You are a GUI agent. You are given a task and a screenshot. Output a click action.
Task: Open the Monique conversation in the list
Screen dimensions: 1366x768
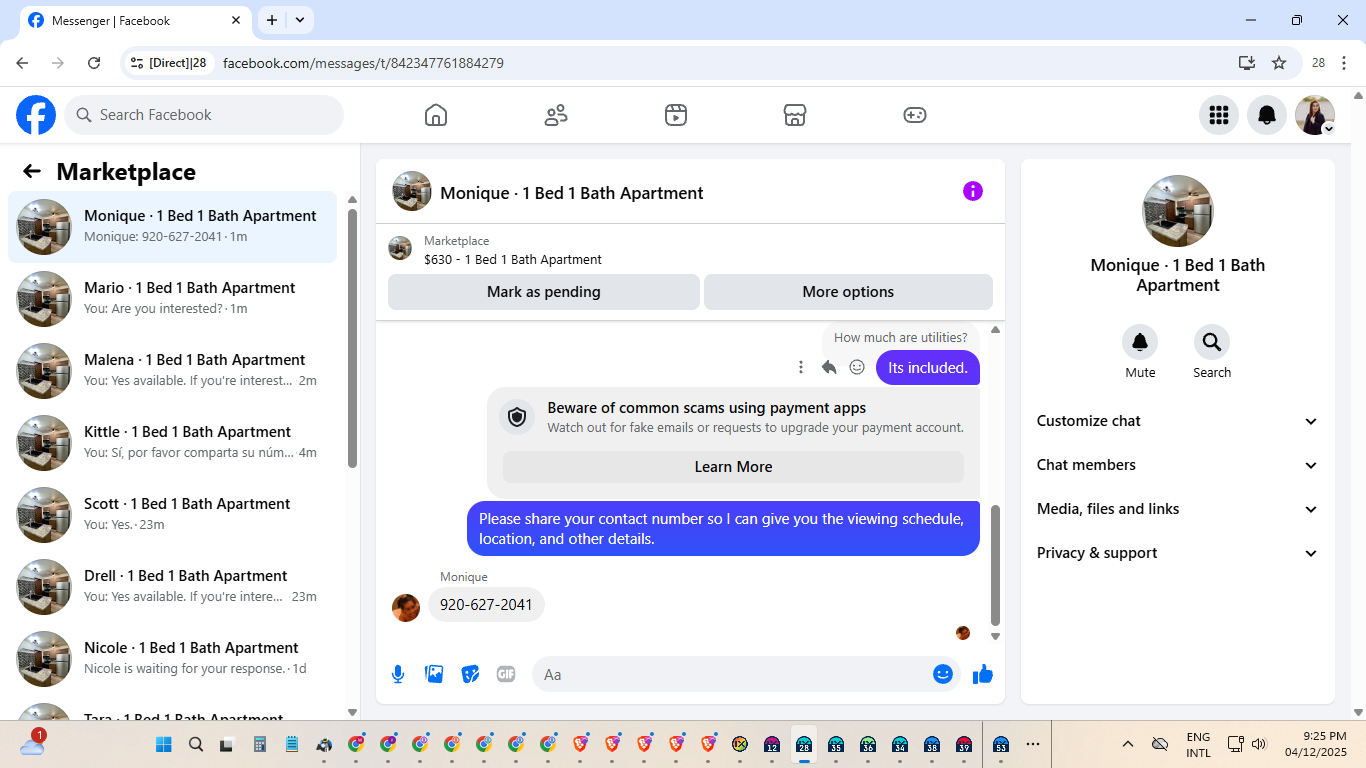click(x=173, y=227)
